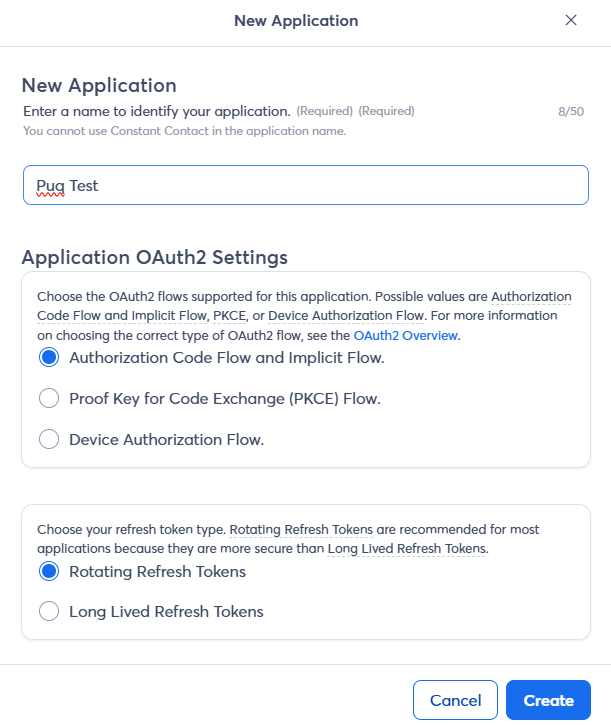Screen dimensions: 611x725
Task: Click underlined Long Lived Refresh Tokens in description
Action: pyautogui.click(x=405, y=549)
